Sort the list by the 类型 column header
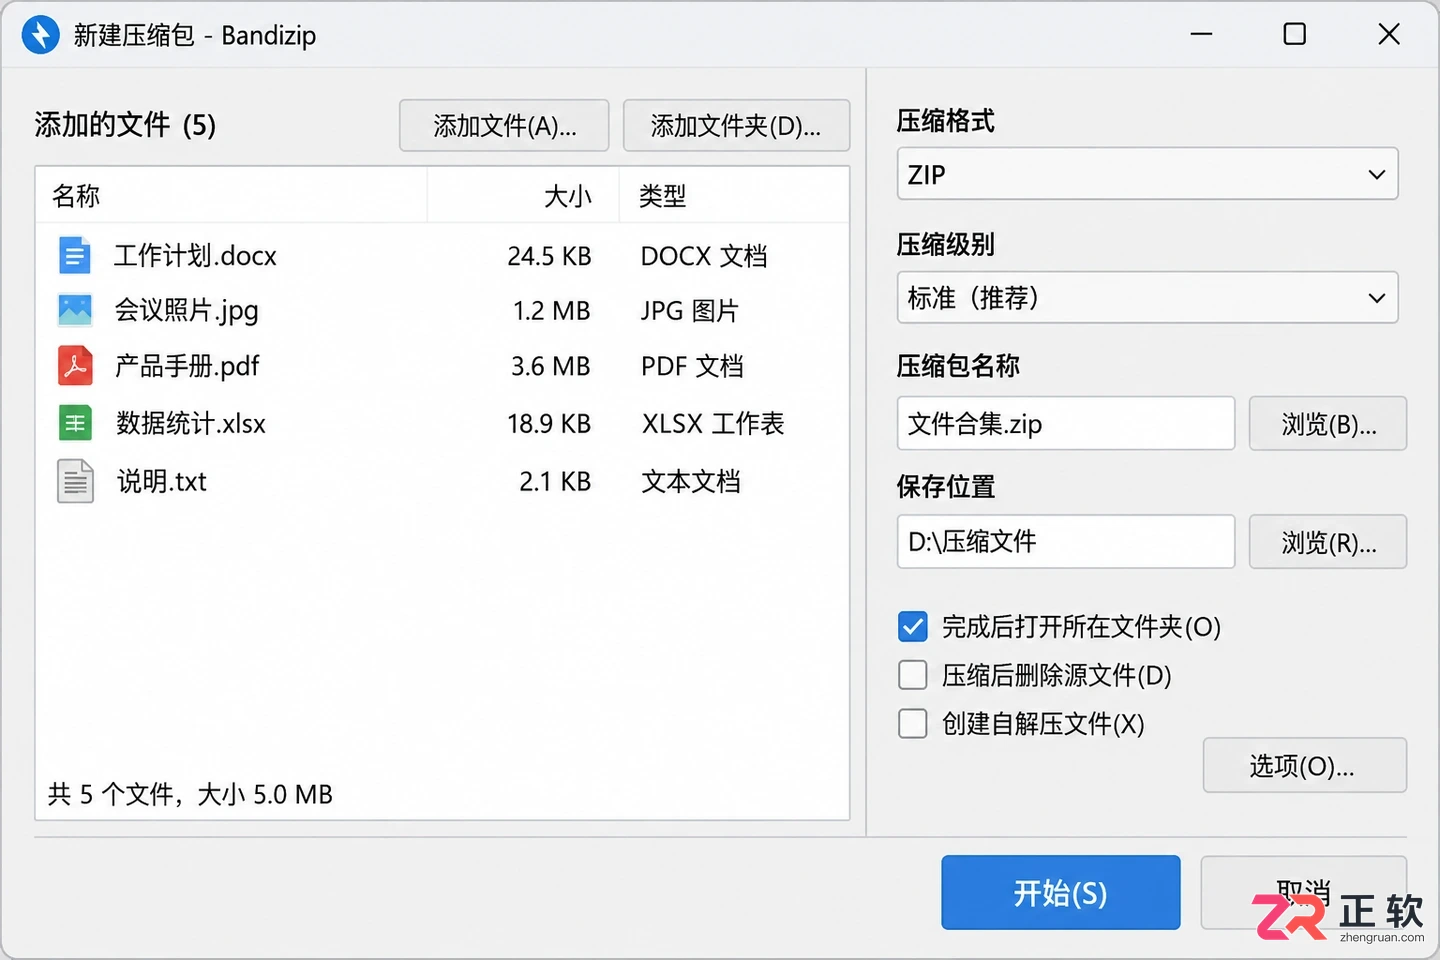The image size is (1440, 960). tap(734, 195)
